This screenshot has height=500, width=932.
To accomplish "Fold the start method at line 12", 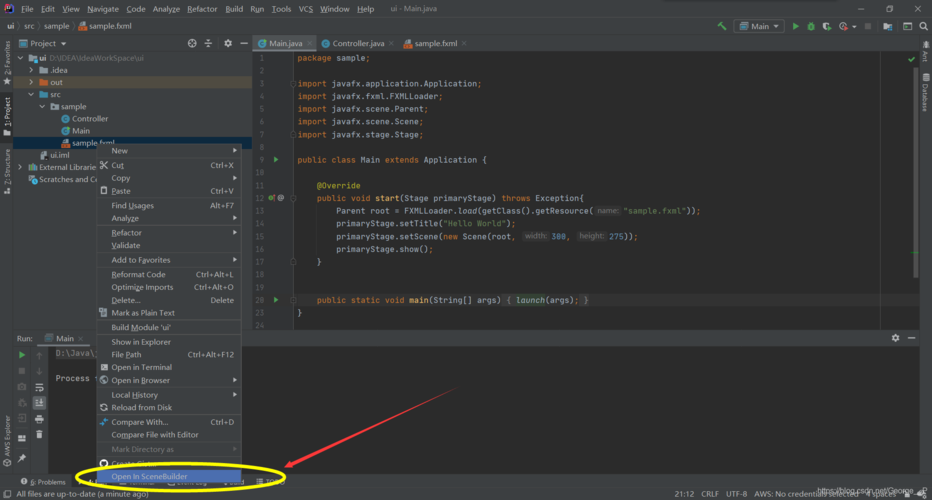I will [293, 198].
